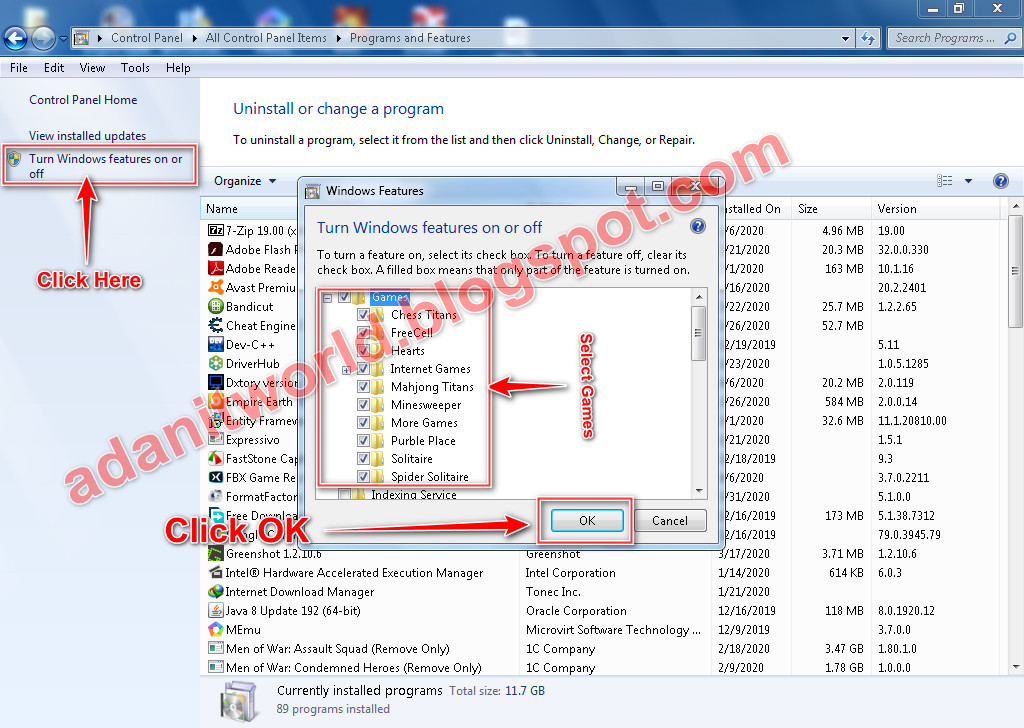
Task: Click the MEmu program icon
Action: coord(217,629)
